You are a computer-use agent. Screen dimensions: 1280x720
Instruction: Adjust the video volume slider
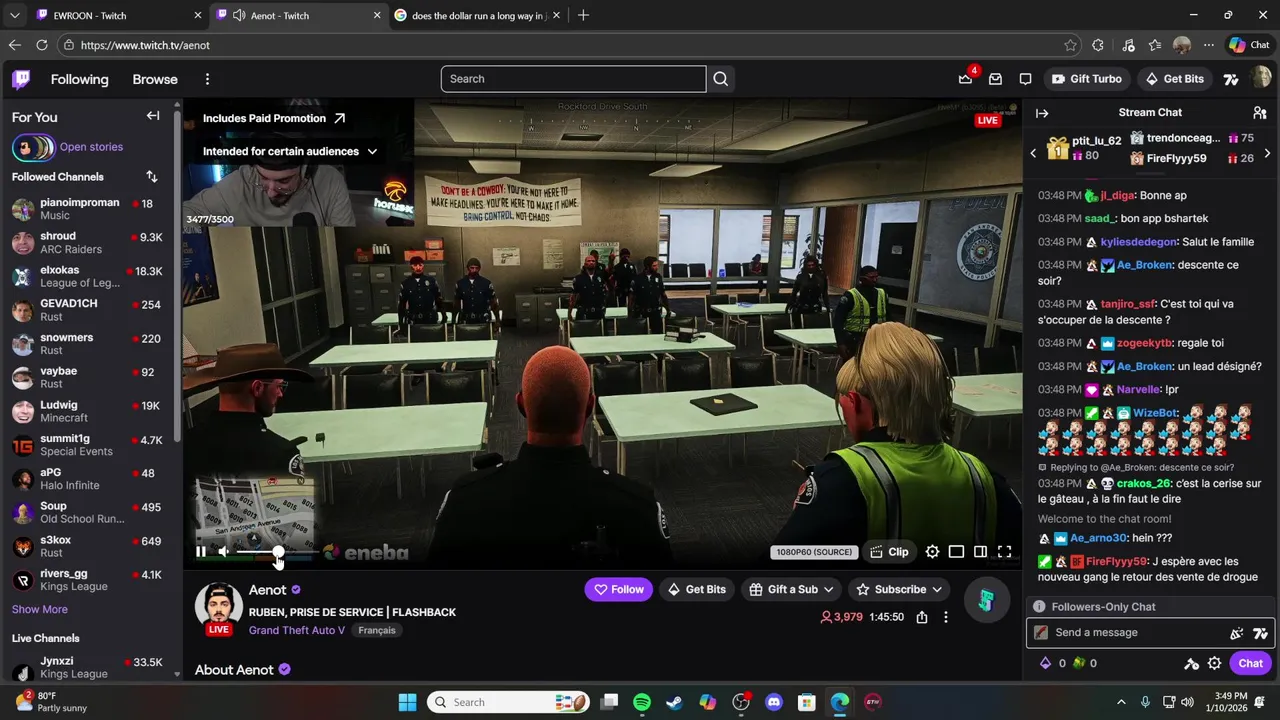pyautogui.click(x=278, y=551)
